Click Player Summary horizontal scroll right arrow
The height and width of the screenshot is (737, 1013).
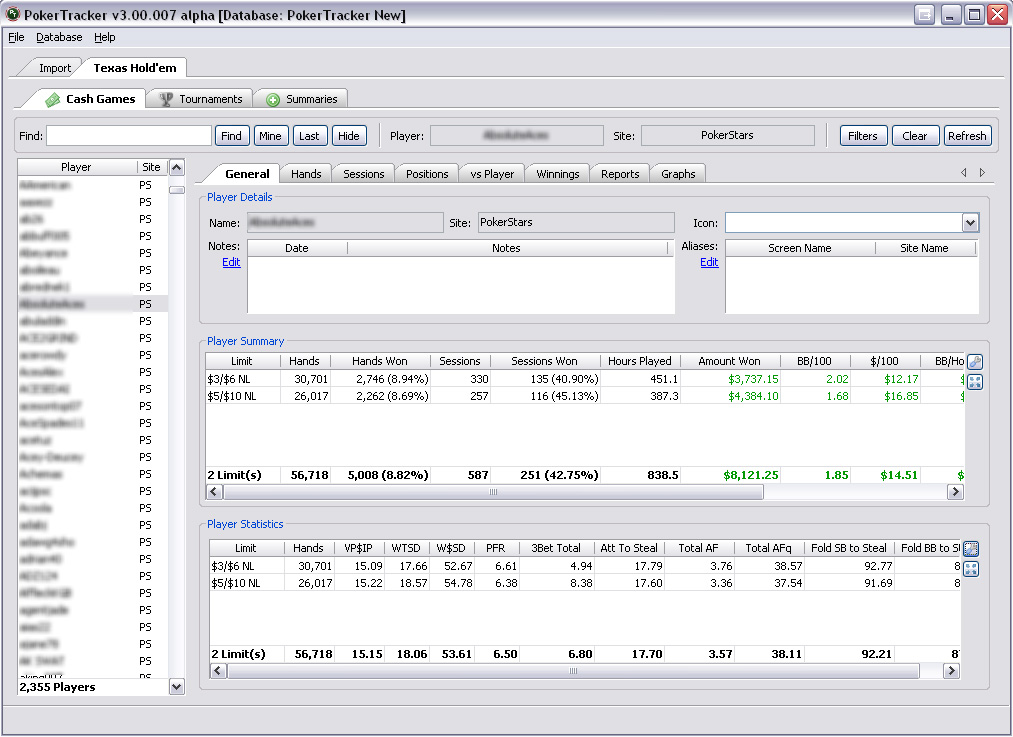[x=955, y=492]
